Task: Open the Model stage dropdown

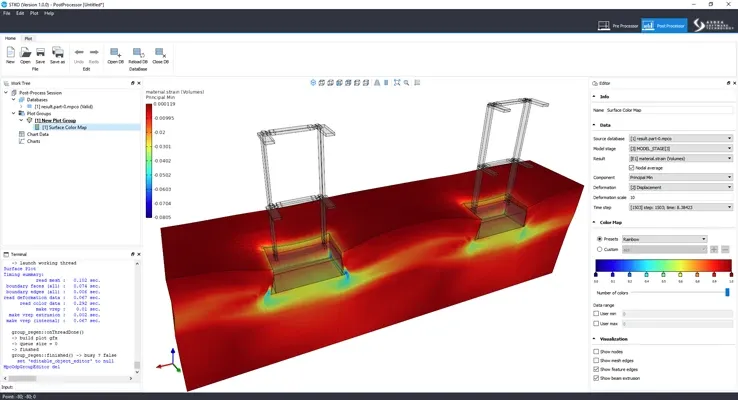Action: click(681, 148)
